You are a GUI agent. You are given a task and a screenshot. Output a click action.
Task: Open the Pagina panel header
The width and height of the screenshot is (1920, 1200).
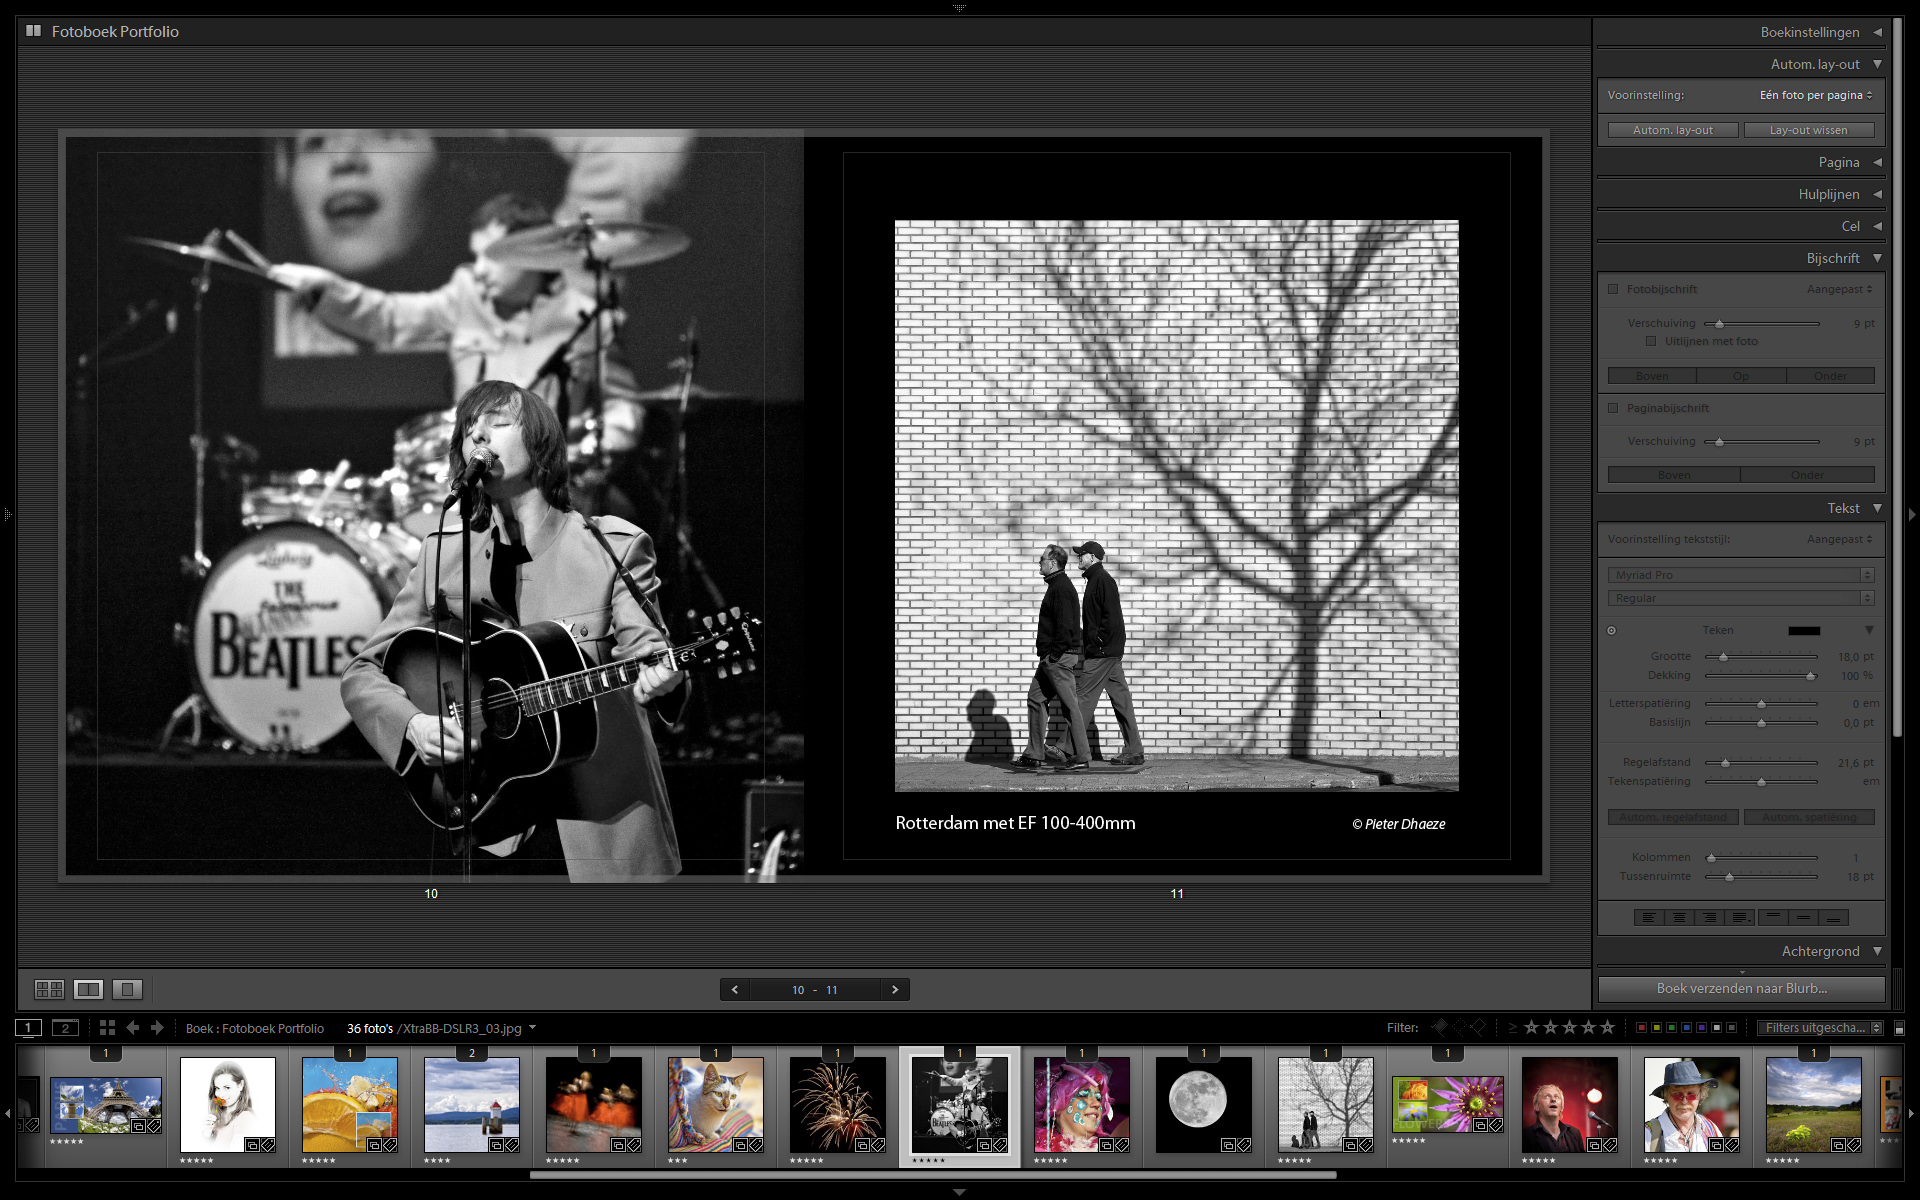(1838, 162)
